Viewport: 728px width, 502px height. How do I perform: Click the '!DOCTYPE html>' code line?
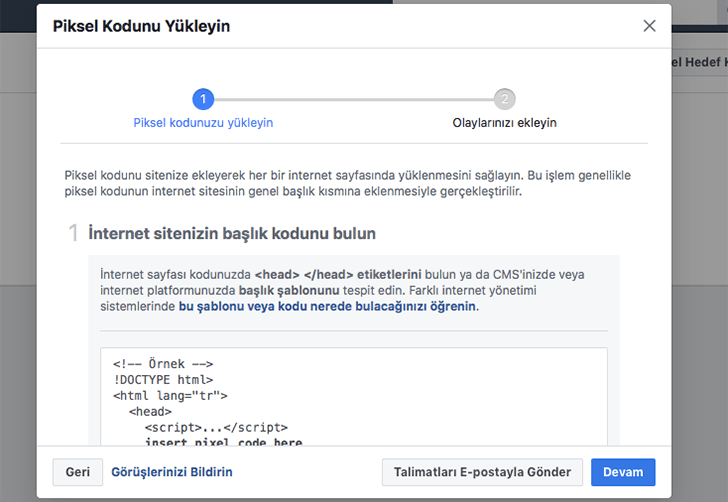pos(163,380)
